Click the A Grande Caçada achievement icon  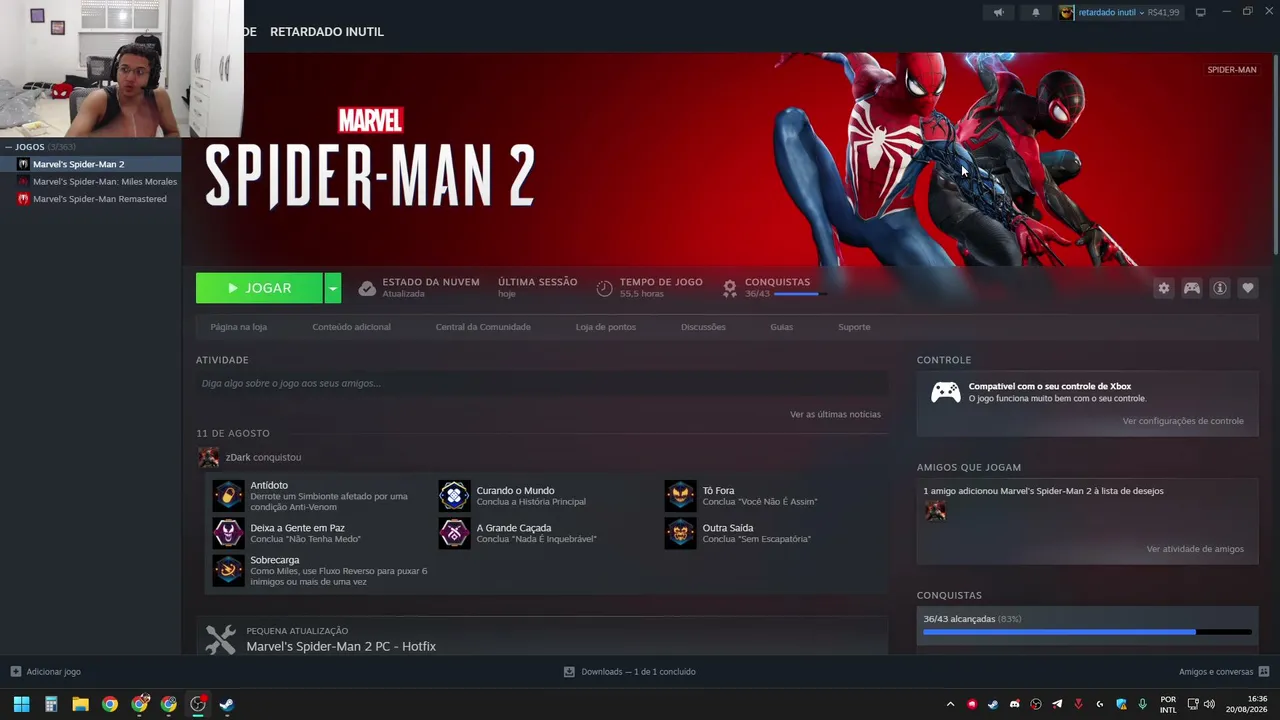pyautogui.click(x=454, y=533)
